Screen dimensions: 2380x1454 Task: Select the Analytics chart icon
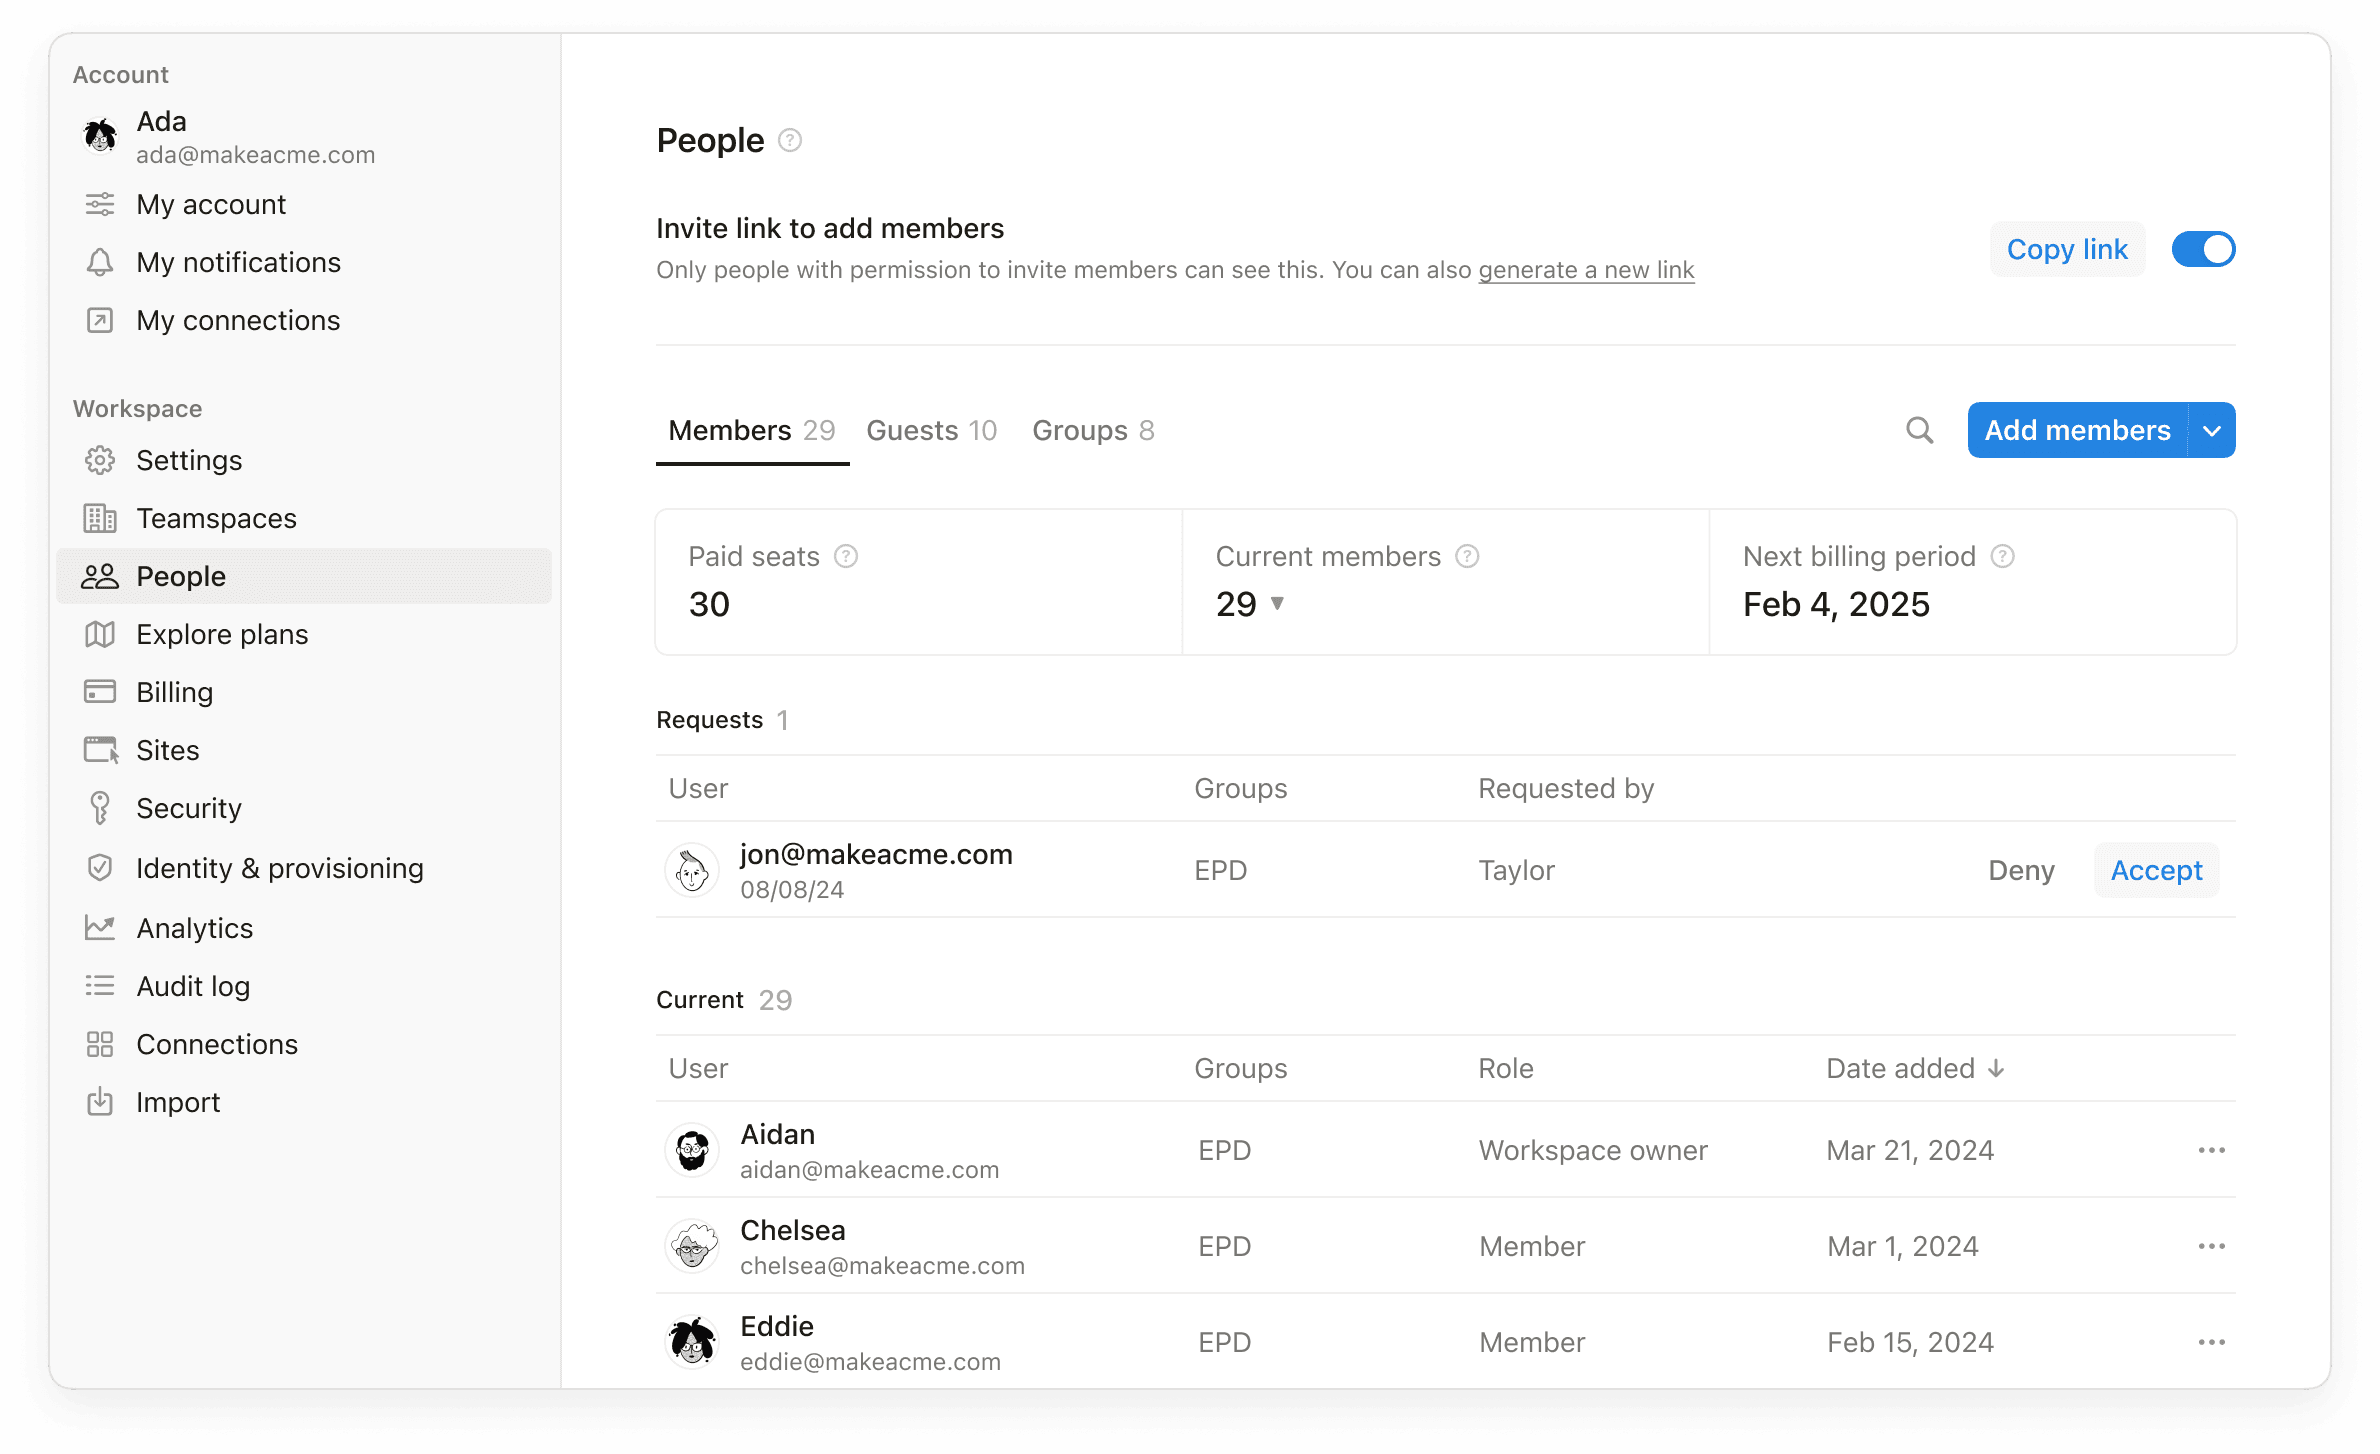tap(100, 927)
